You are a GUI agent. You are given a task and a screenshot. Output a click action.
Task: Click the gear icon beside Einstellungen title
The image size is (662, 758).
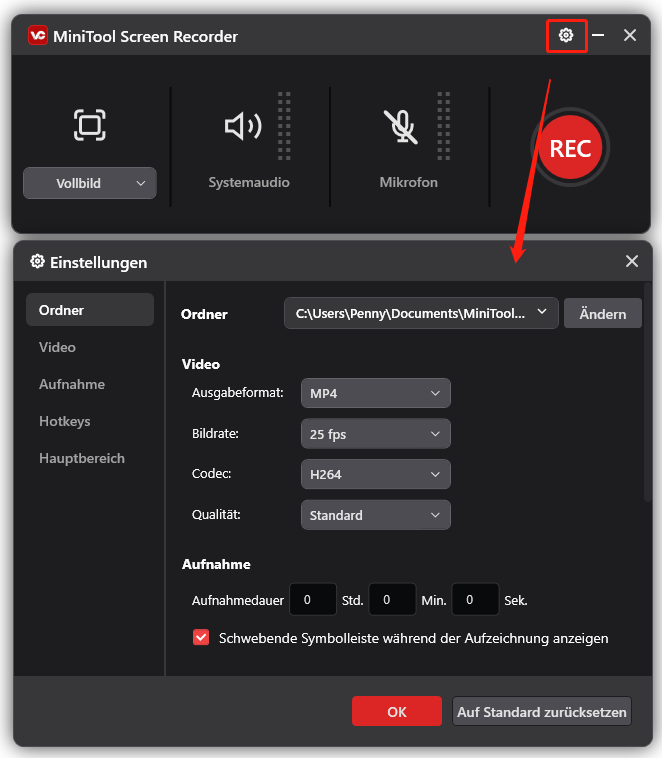point(37,262)
